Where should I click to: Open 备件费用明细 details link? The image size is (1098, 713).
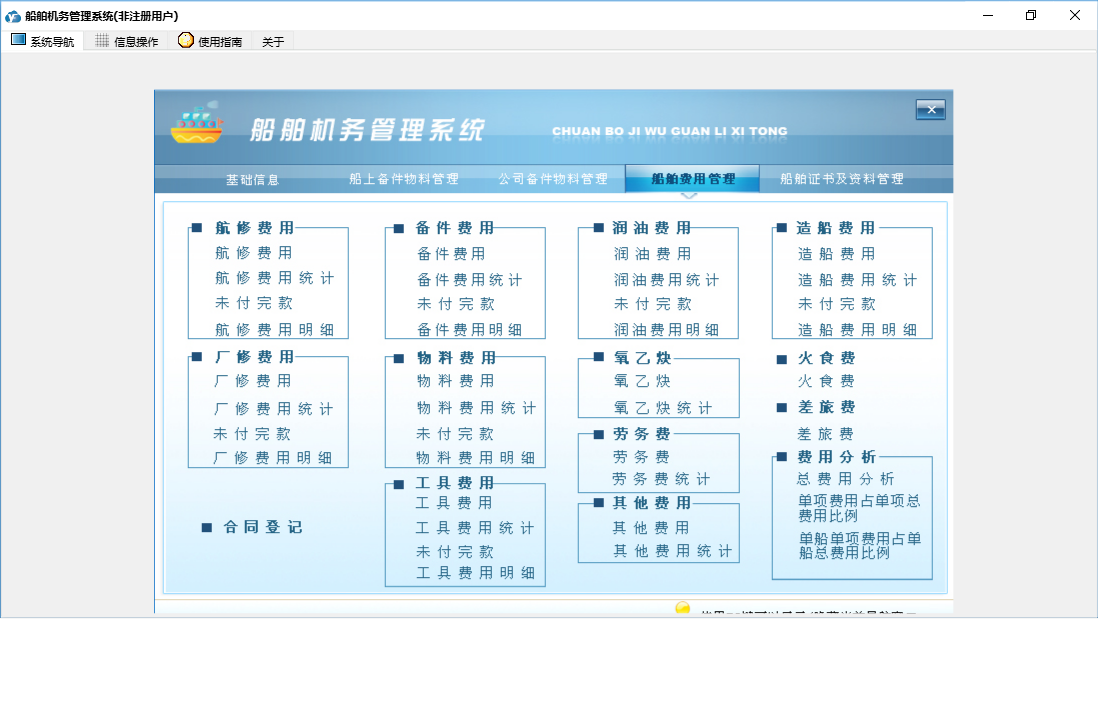[469, 330]
